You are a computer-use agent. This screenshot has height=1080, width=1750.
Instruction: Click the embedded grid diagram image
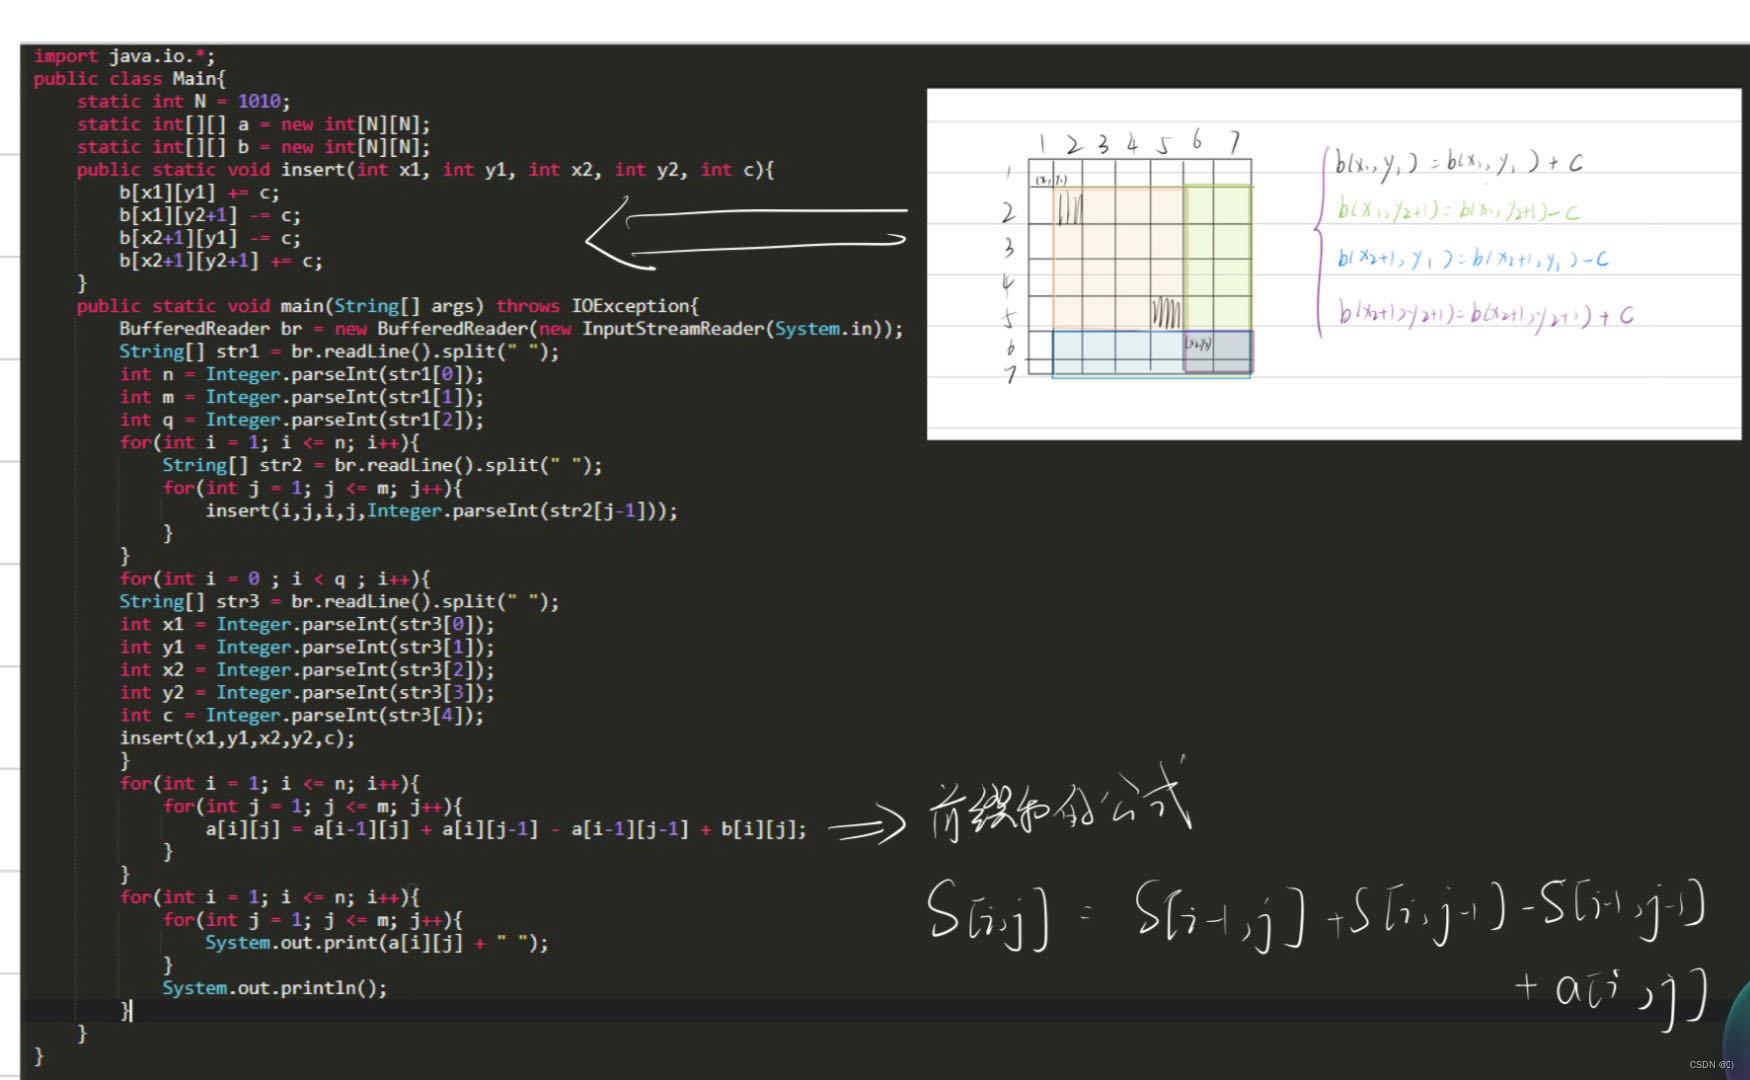[1334, 264]
